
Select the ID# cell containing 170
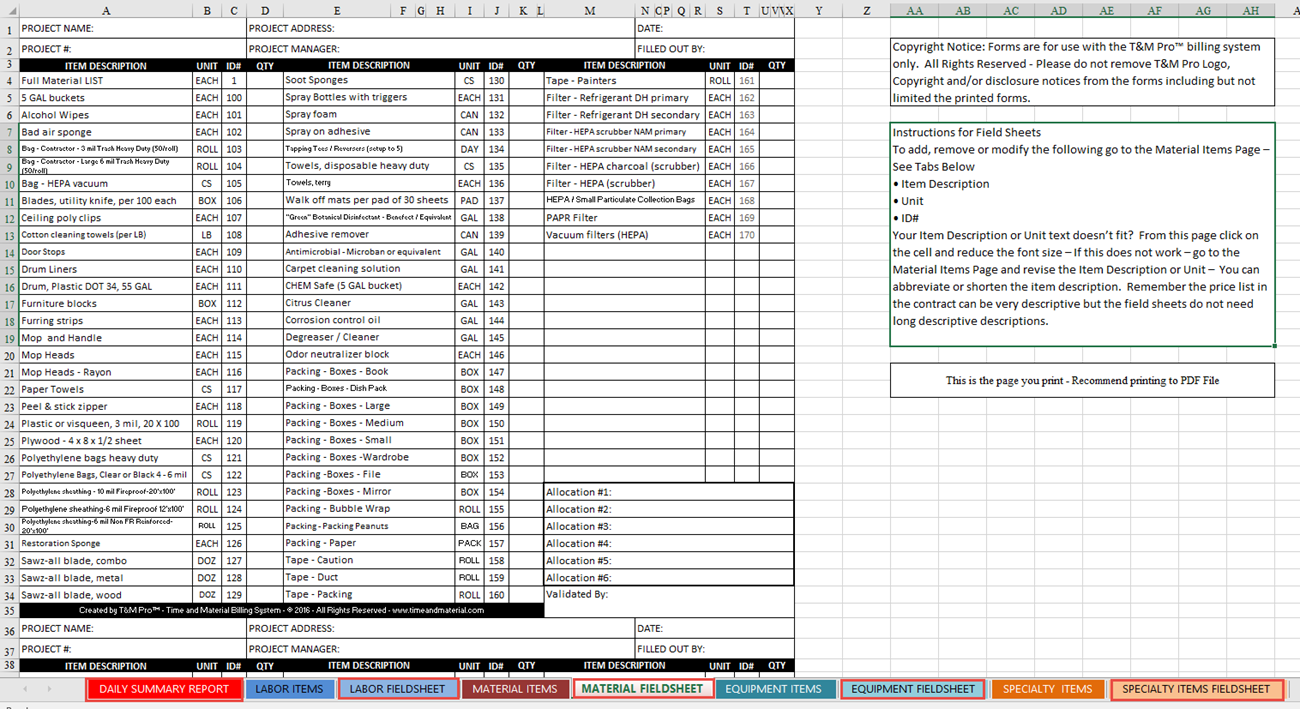747,234
